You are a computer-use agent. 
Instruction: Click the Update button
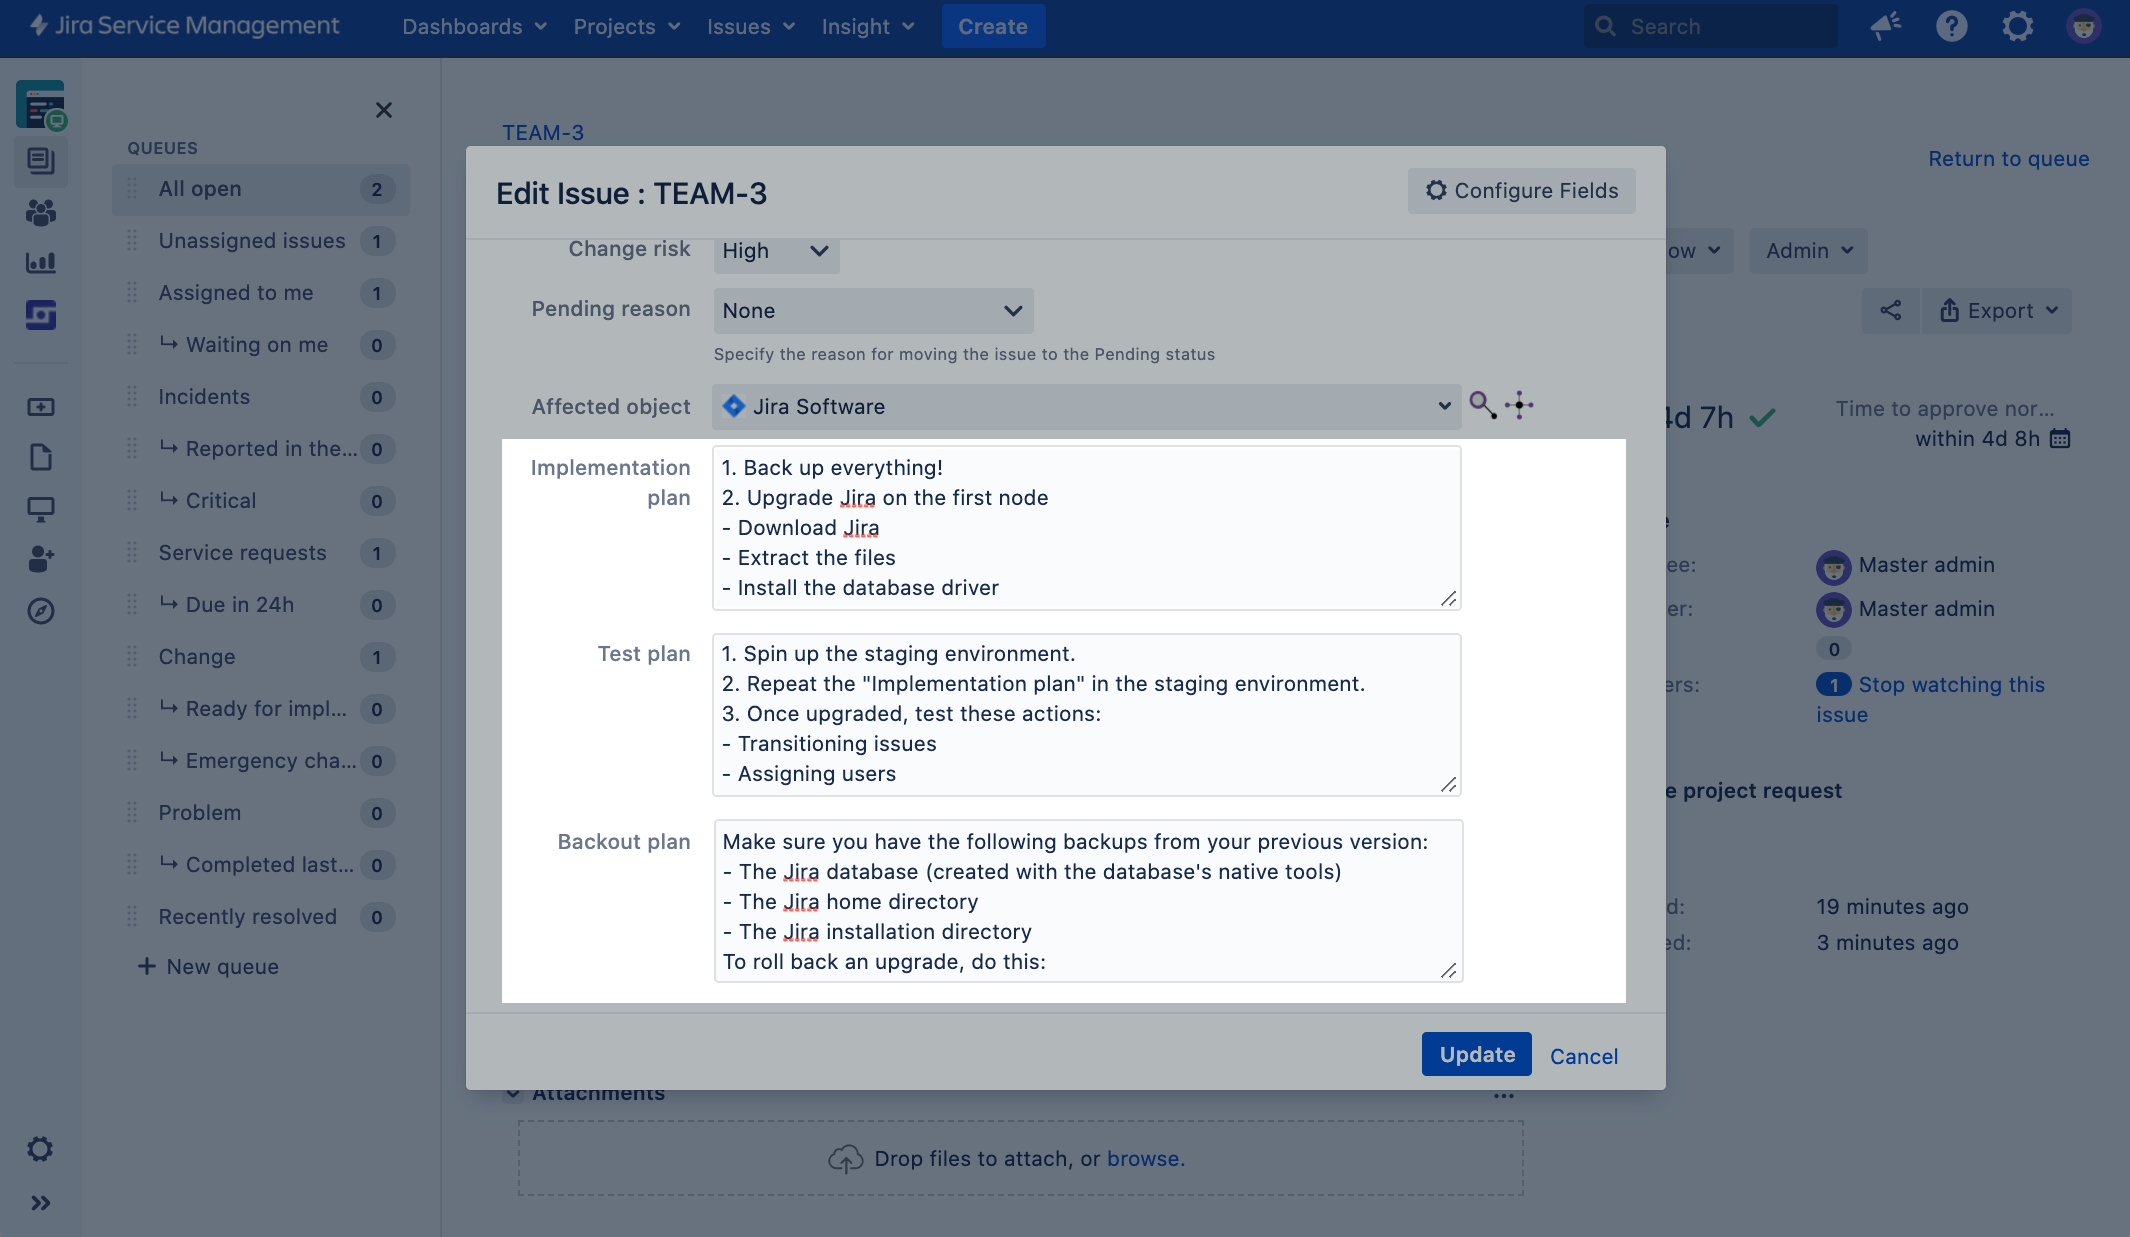[1476, 1055]
